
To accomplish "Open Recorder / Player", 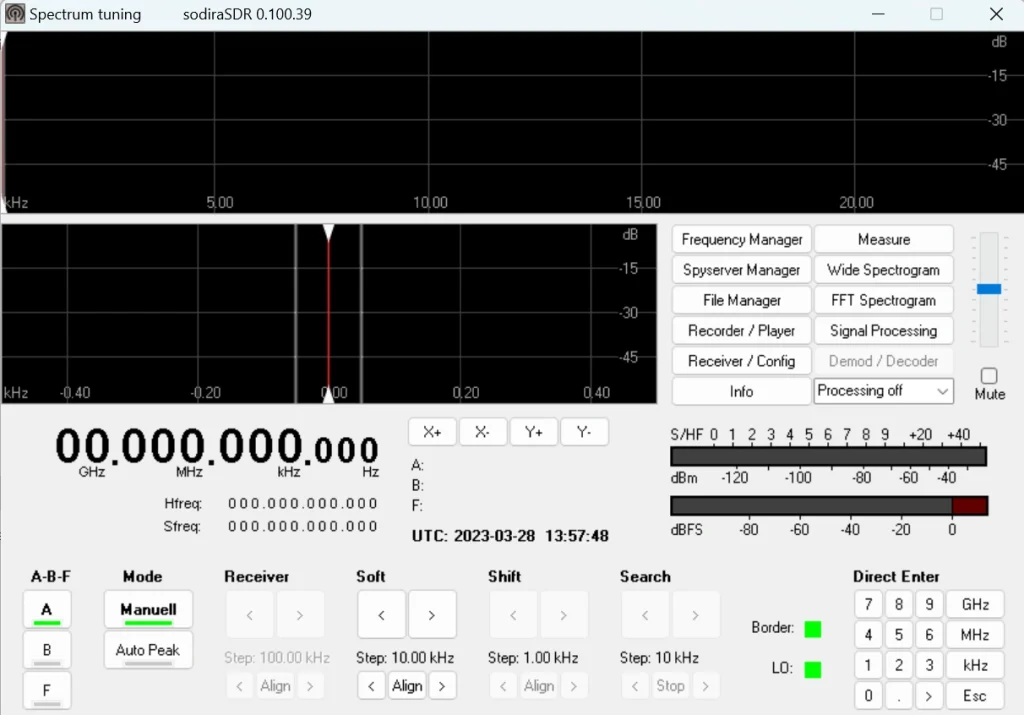I will click(x=741, y=330).
